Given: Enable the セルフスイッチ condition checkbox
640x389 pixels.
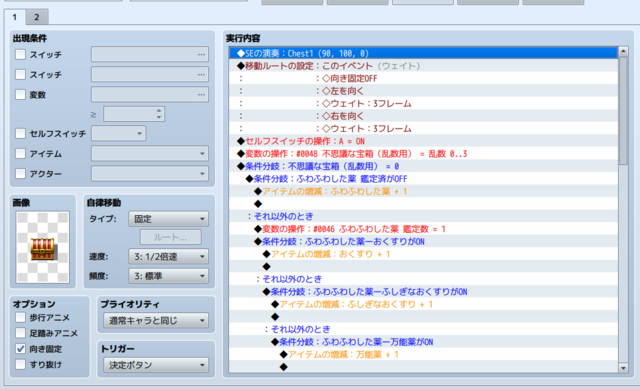Looking at the screenshot, I should click(x=20, y=133).
